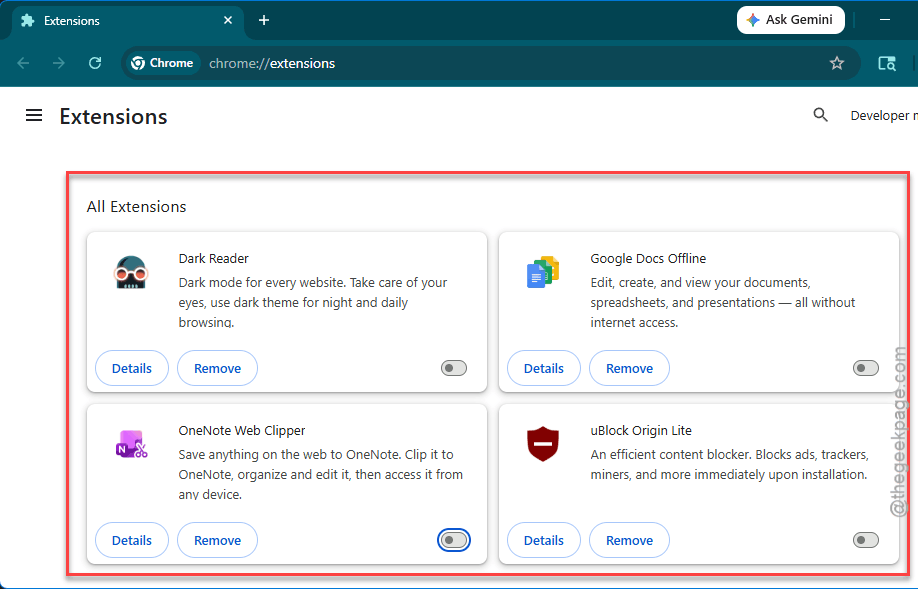This screenshot has height=589, width=918.
Task: Open the Extensions hamburger main menu
Action: click(x=34, y=115)
